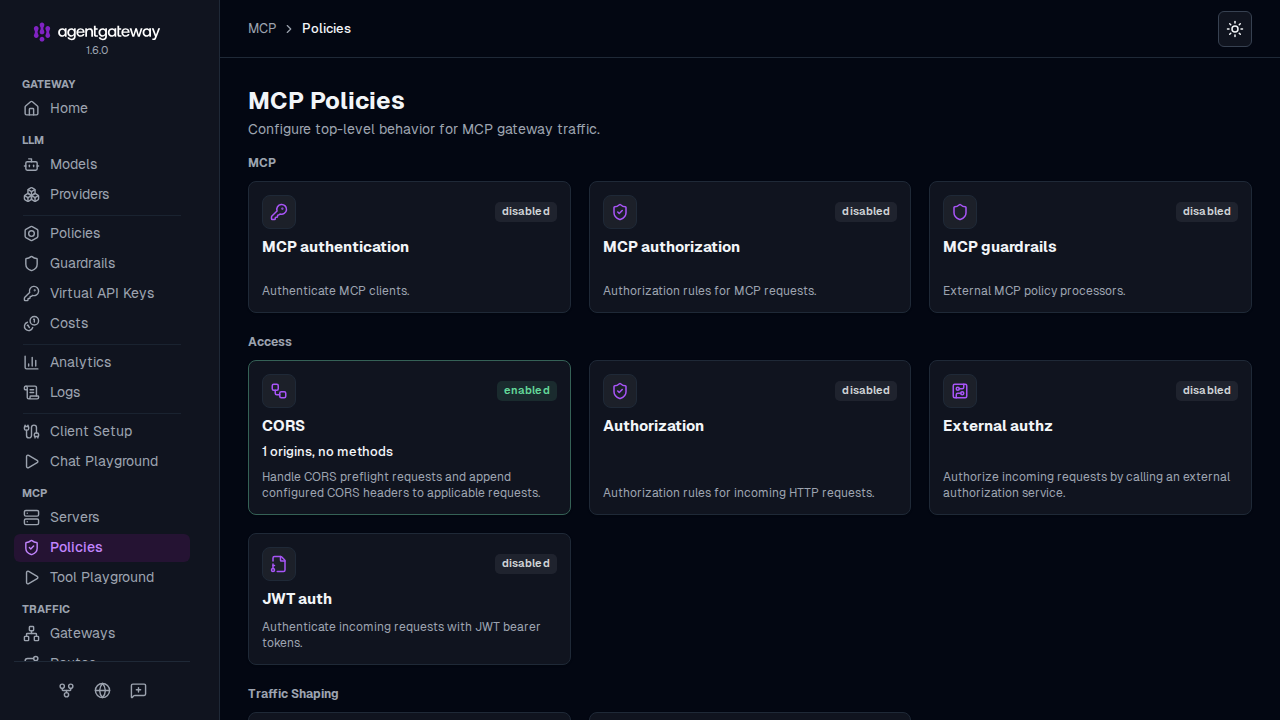Click the Chat Playground play icon
Screen dimensions: 1280x720
32,461
